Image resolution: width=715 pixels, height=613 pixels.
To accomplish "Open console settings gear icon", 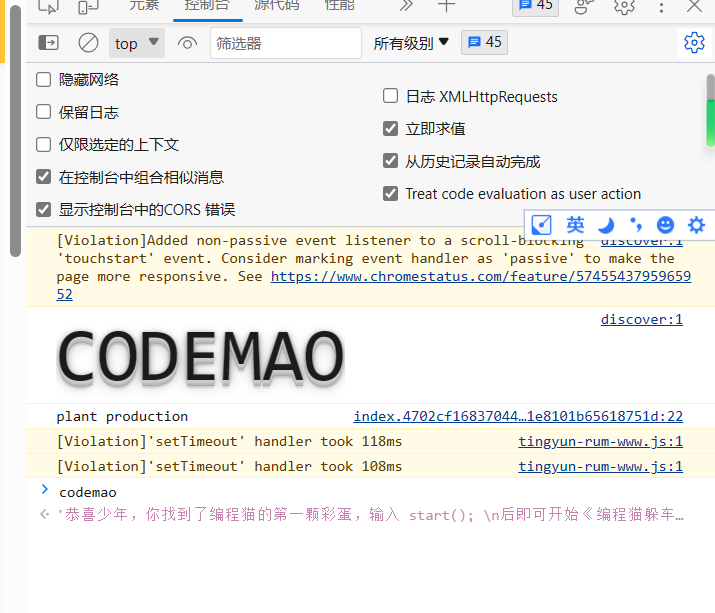I will tap(694, 43).
